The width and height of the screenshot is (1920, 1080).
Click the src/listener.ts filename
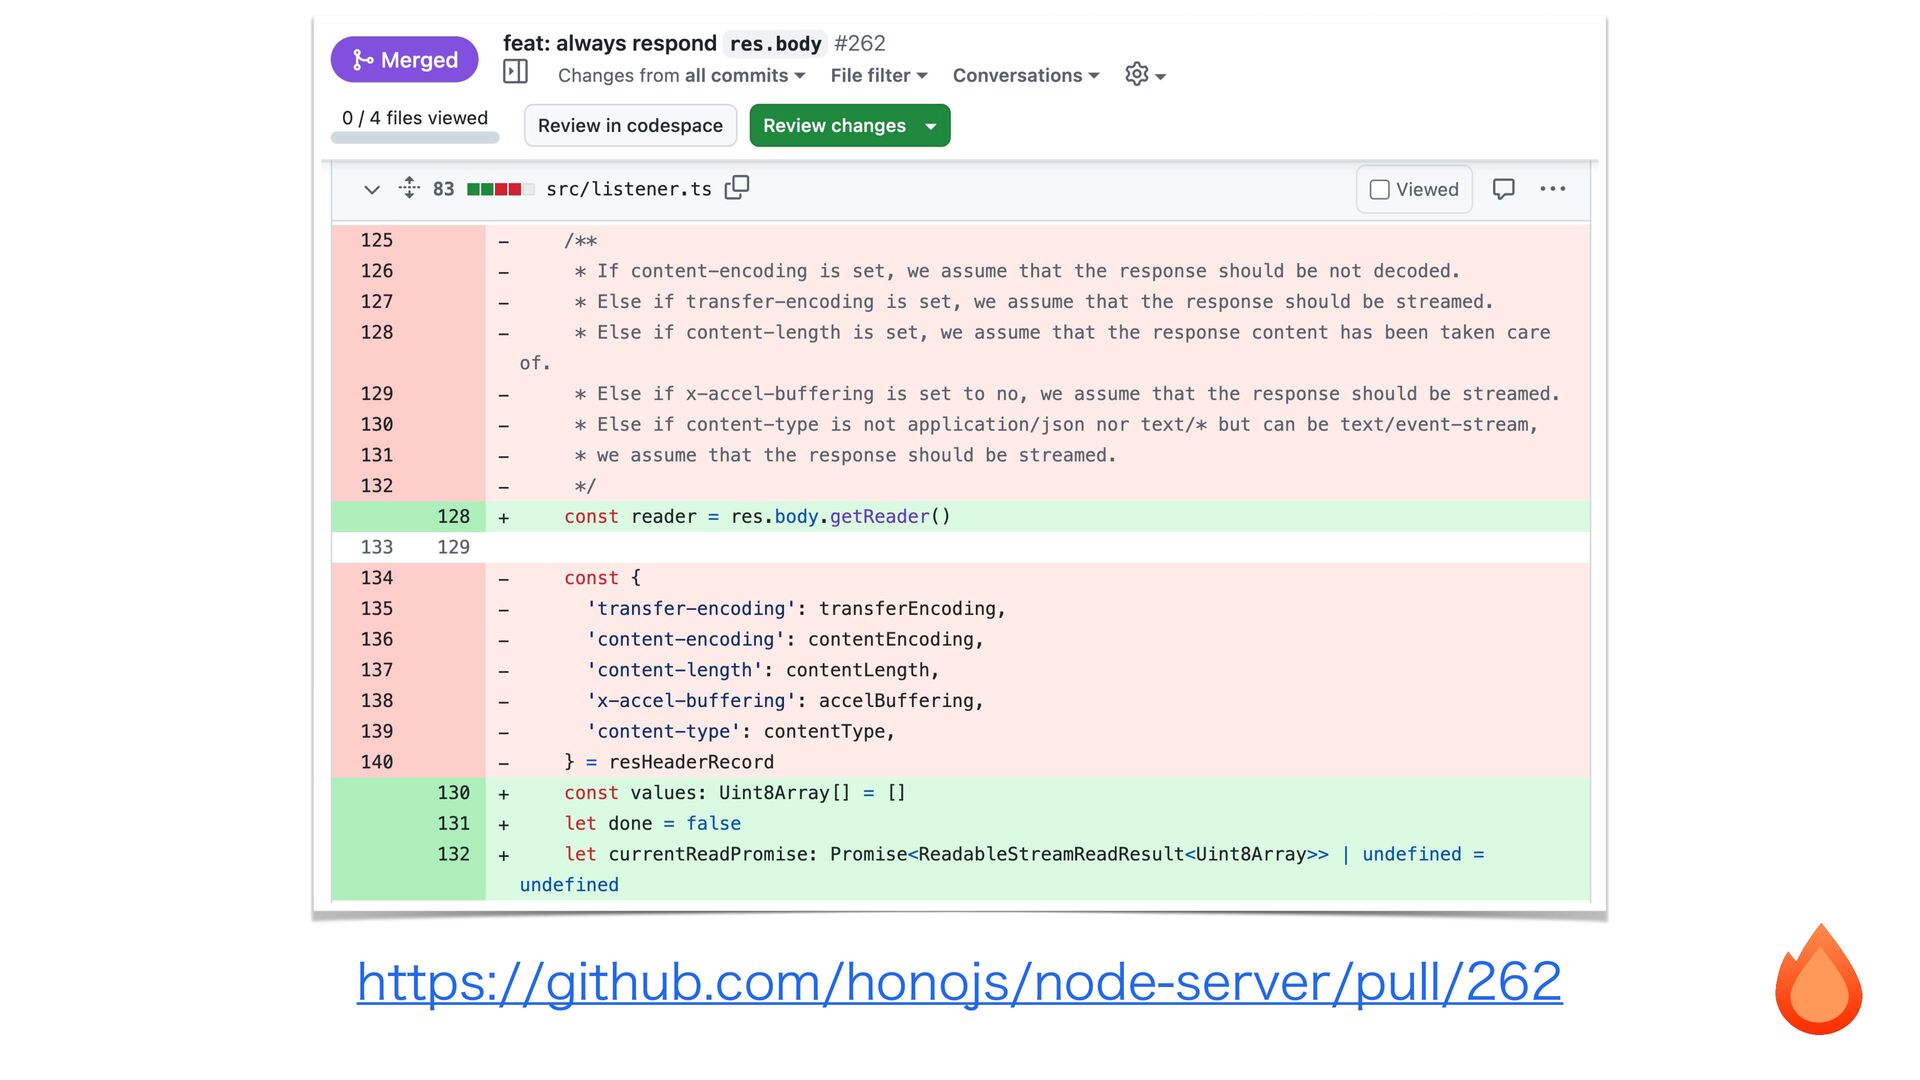click(x=628, y=189)
